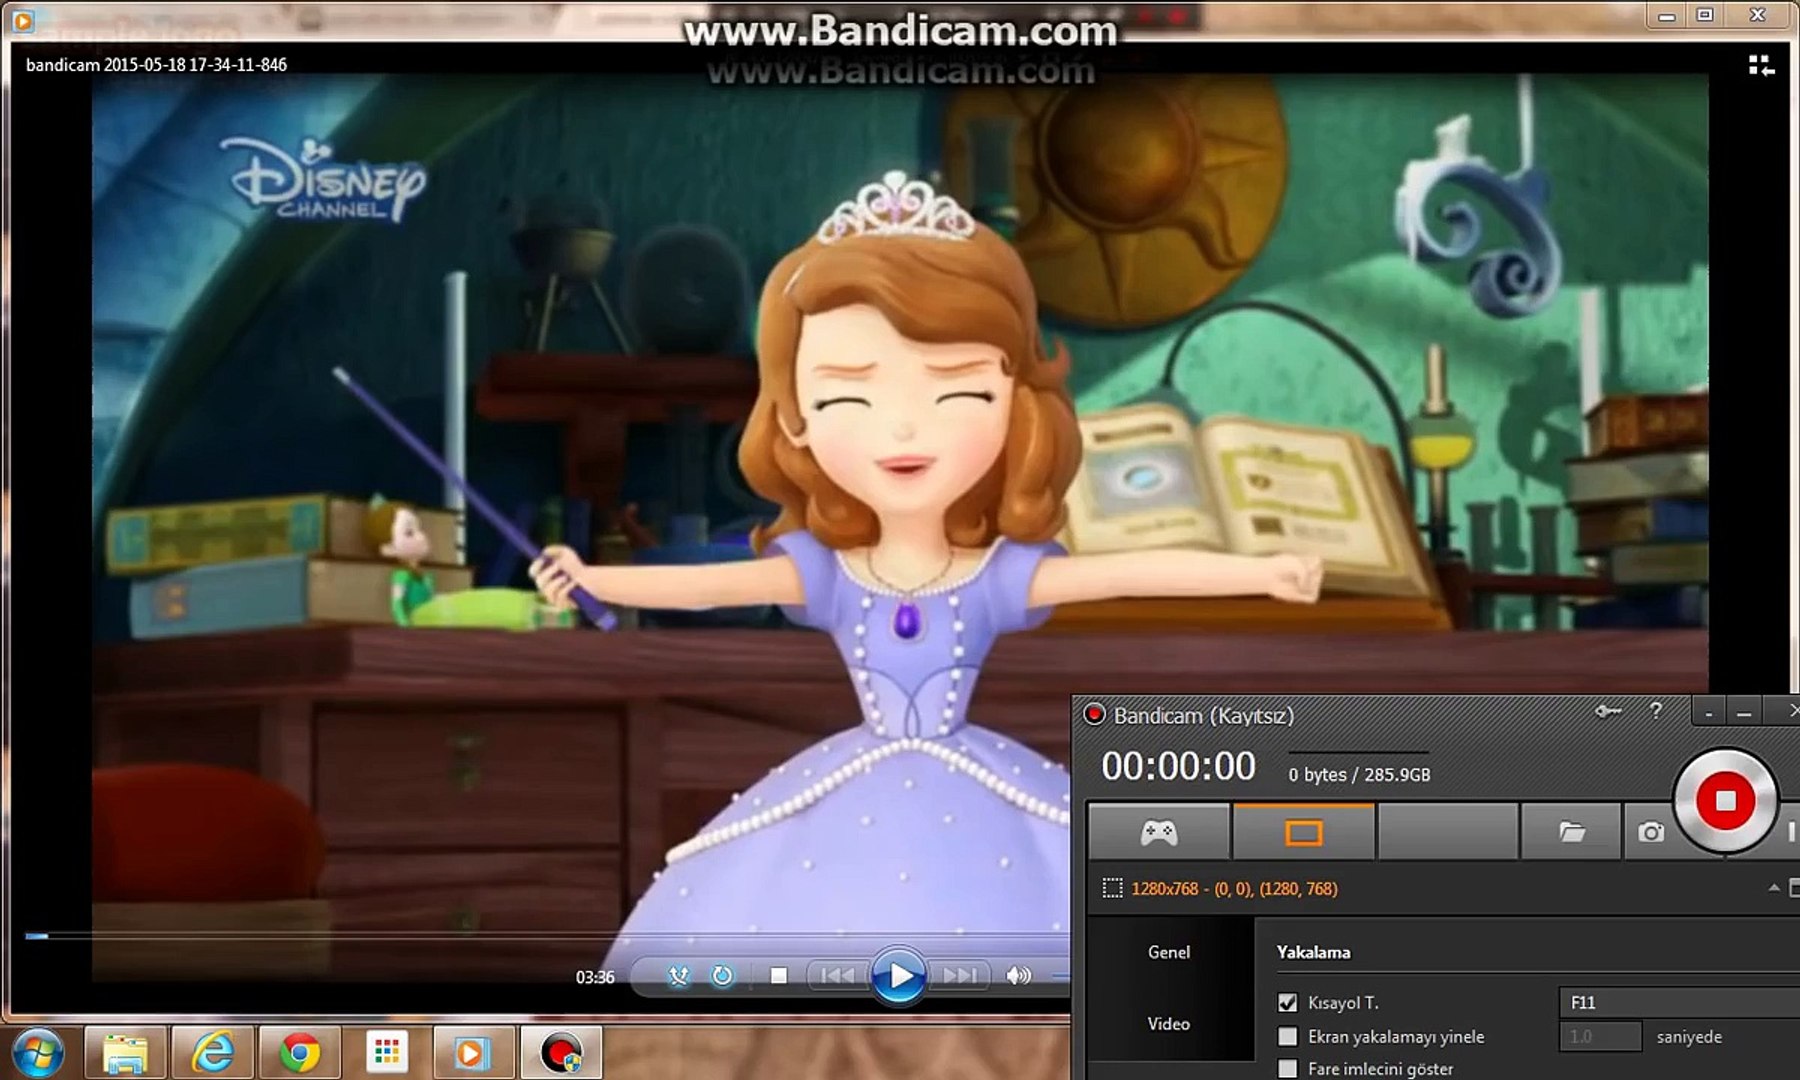Switch to Windows Media Player taskbar button
This screenshot has height=1080, width=1800.
tap(474, 1053)
